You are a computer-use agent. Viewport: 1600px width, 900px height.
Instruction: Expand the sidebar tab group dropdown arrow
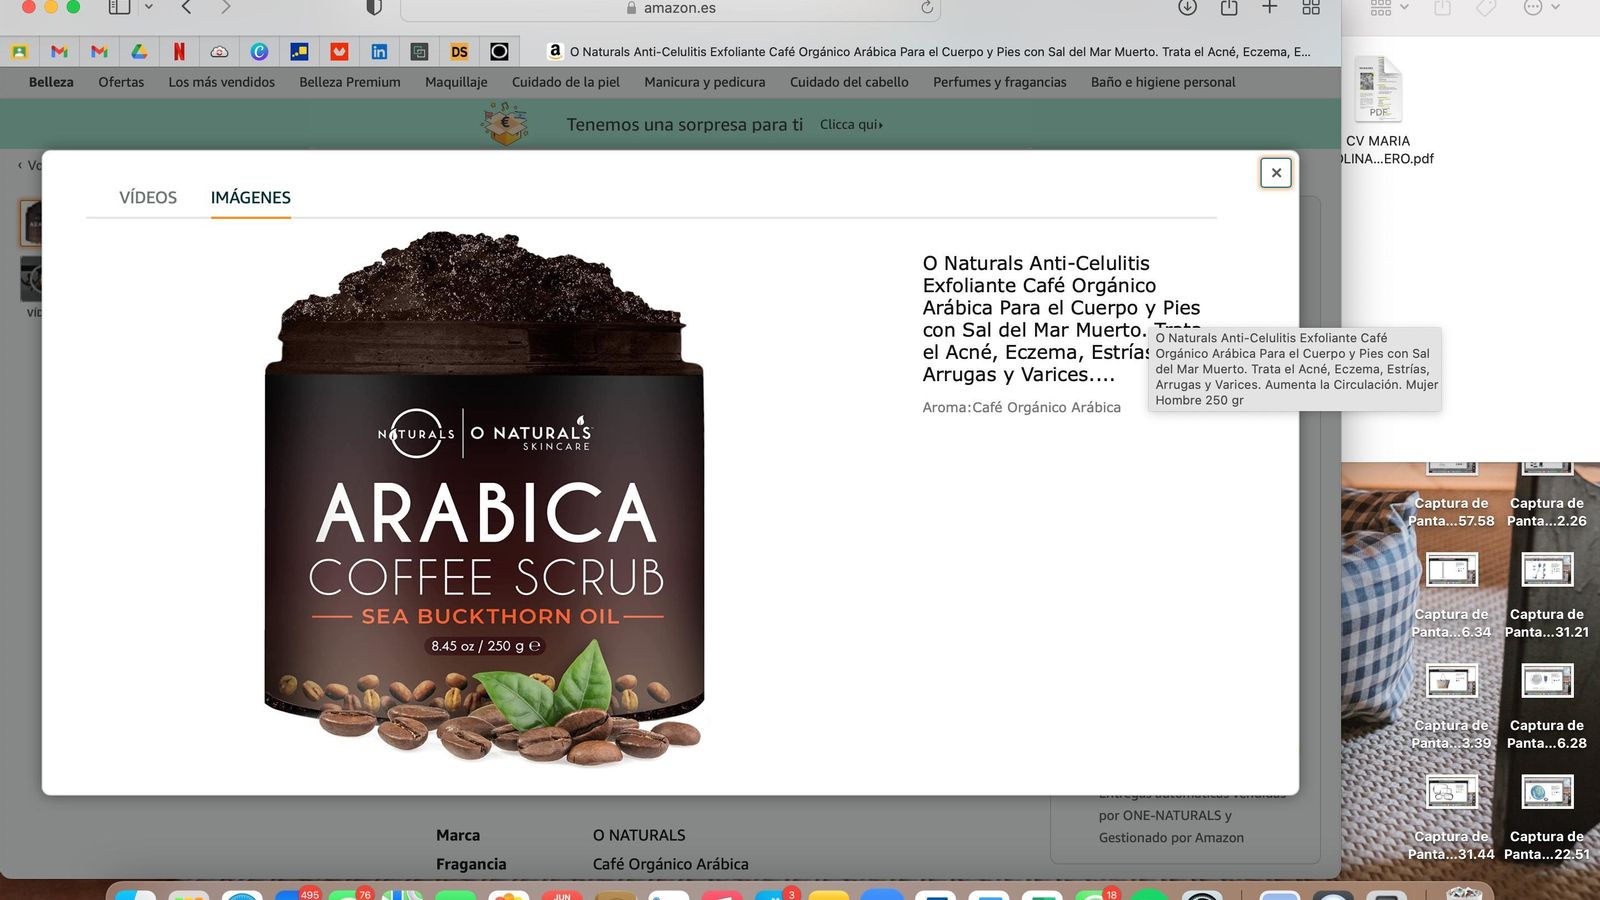(x=149, y=8)
